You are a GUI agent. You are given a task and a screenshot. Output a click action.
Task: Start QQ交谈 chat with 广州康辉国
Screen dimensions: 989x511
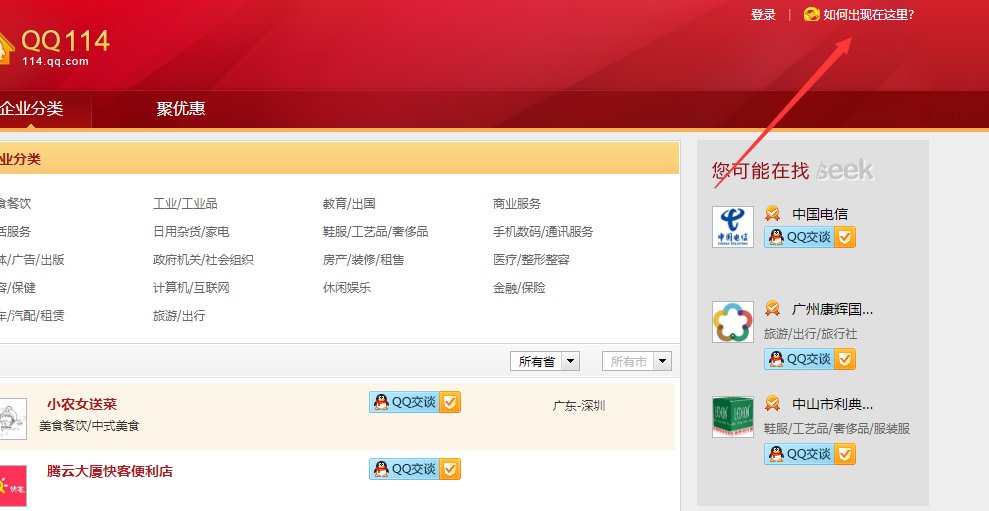coord(799,359)
